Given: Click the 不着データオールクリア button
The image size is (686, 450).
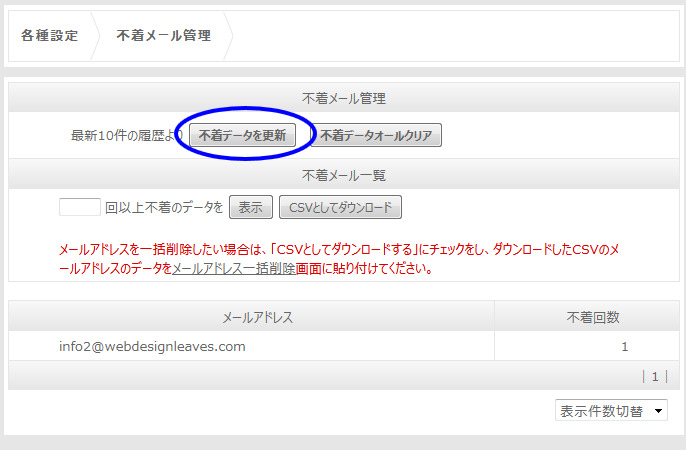Looking at the screenshot, I should (376, 135).
